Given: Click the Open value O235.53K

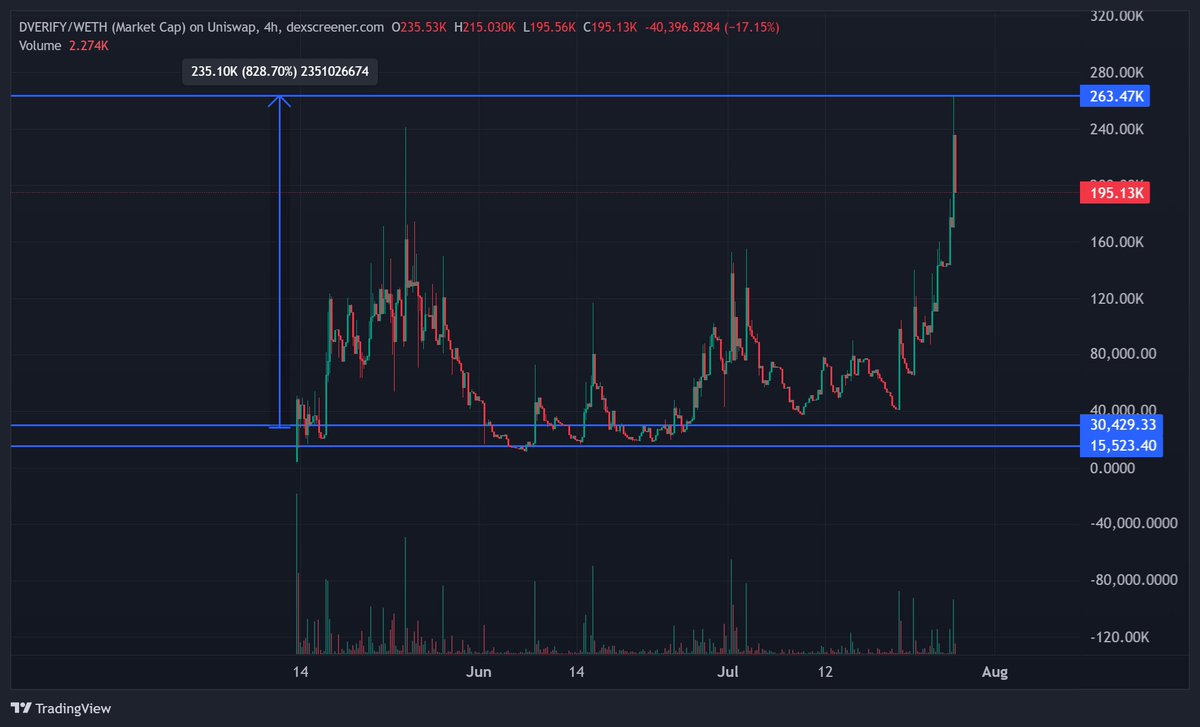Looking at the screenshot, I should point(421,27).
